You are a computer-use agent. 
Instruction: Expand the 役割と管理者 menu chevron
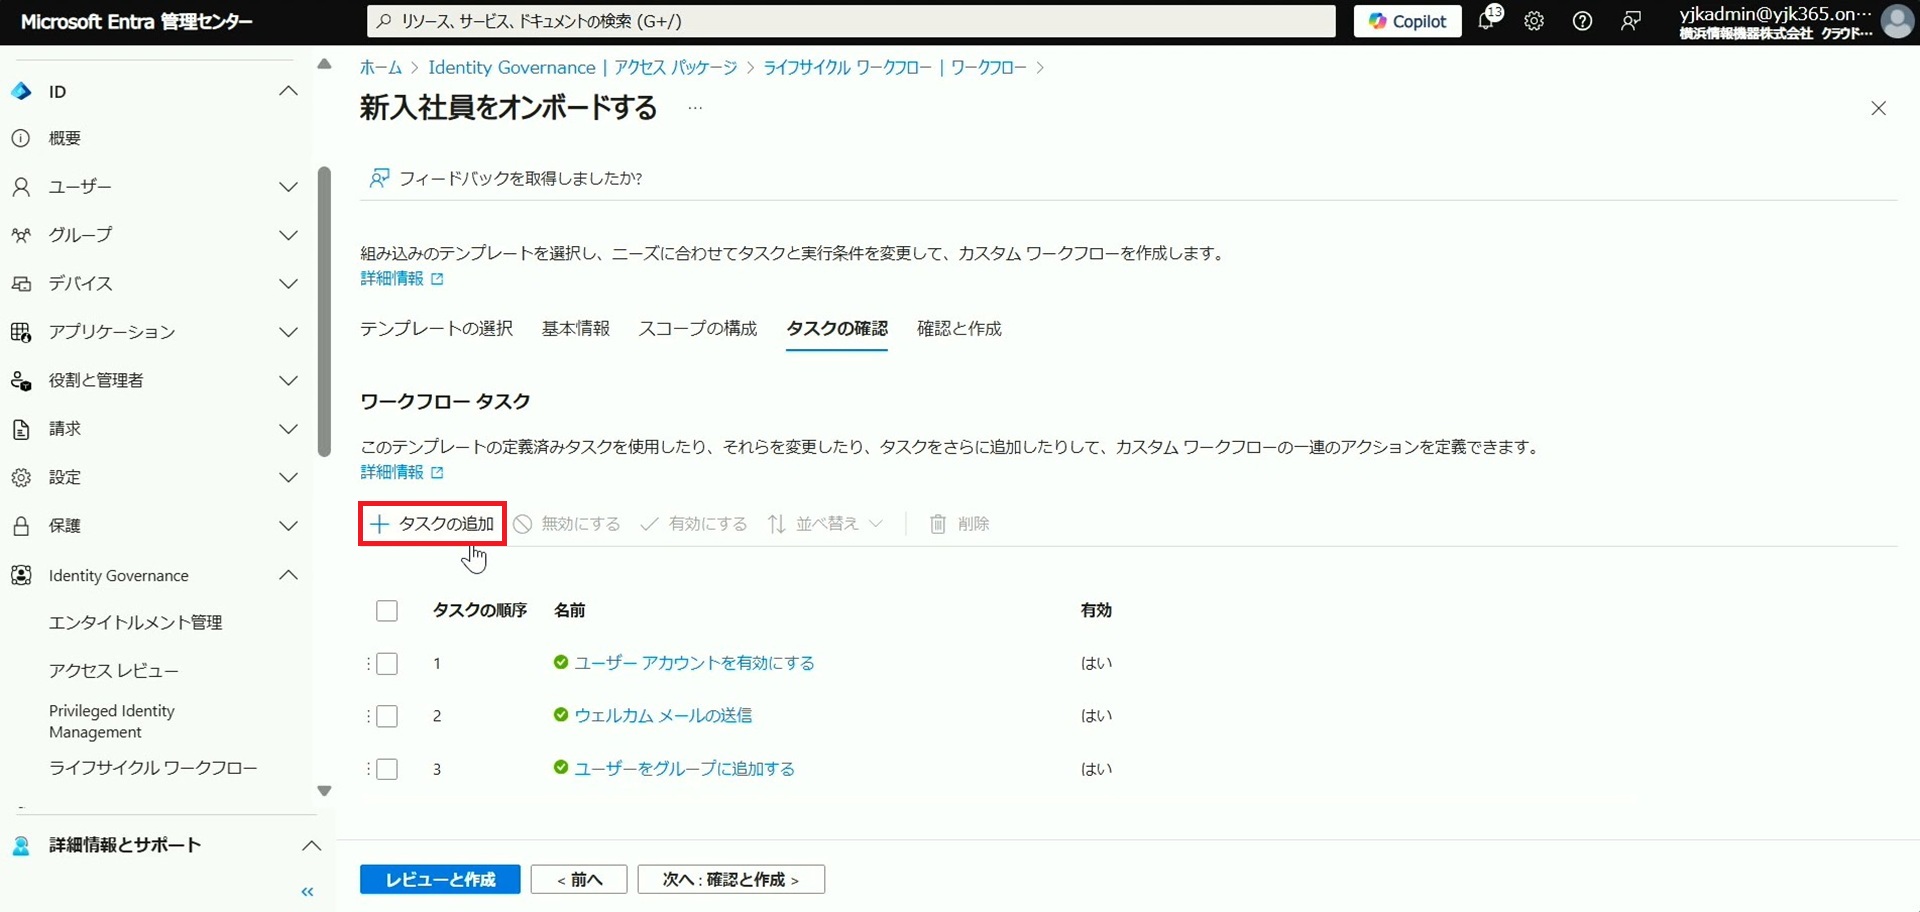pyautogui.click(x=288, y=380)
